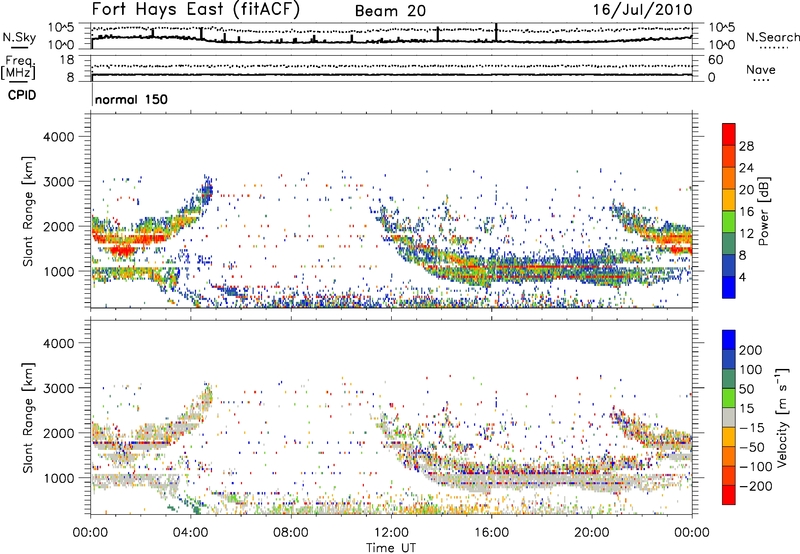
Task: Pick the bottom red segment of the velocity color bar
Action: click(x=729, y=495)
